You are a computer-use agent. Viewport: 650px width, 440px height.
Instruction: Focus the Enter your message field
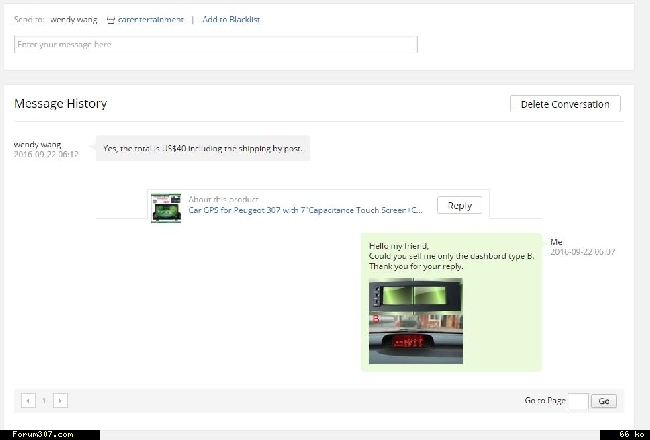click(215, 45)
